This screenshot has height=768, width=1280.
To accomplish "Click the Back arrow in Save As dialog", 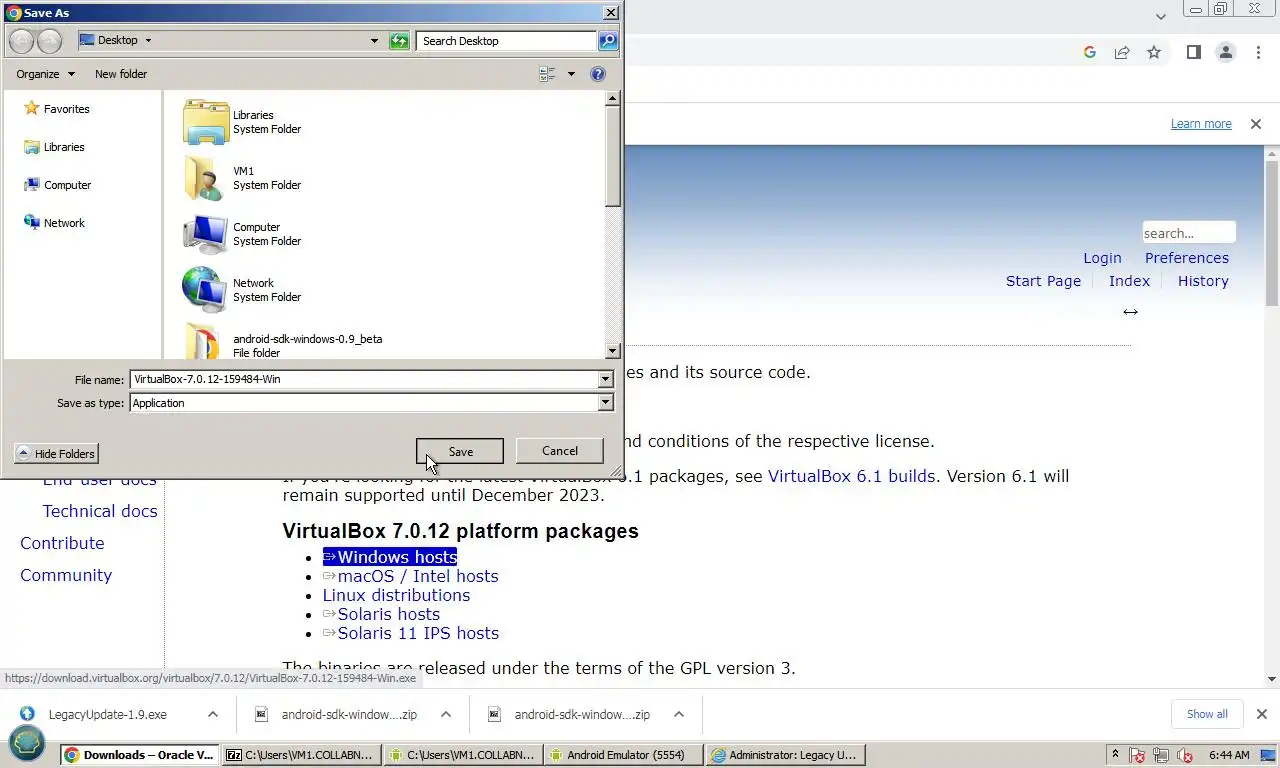I will coord(21,41).
